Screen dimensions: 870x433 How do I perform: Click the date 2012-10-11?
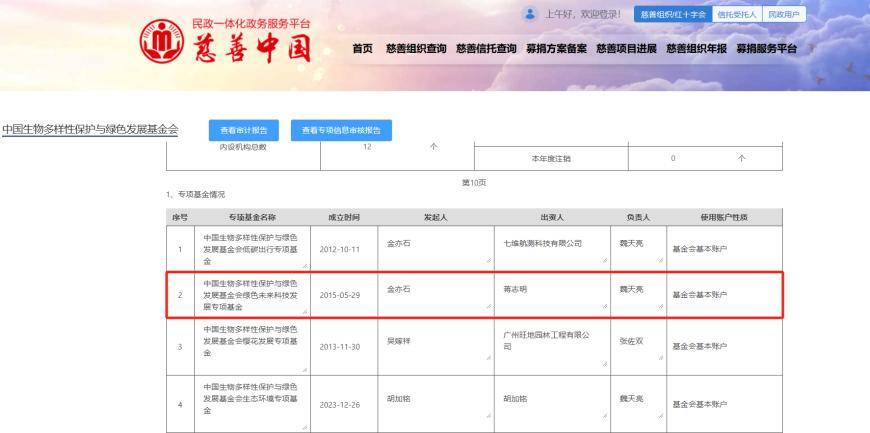340,249
